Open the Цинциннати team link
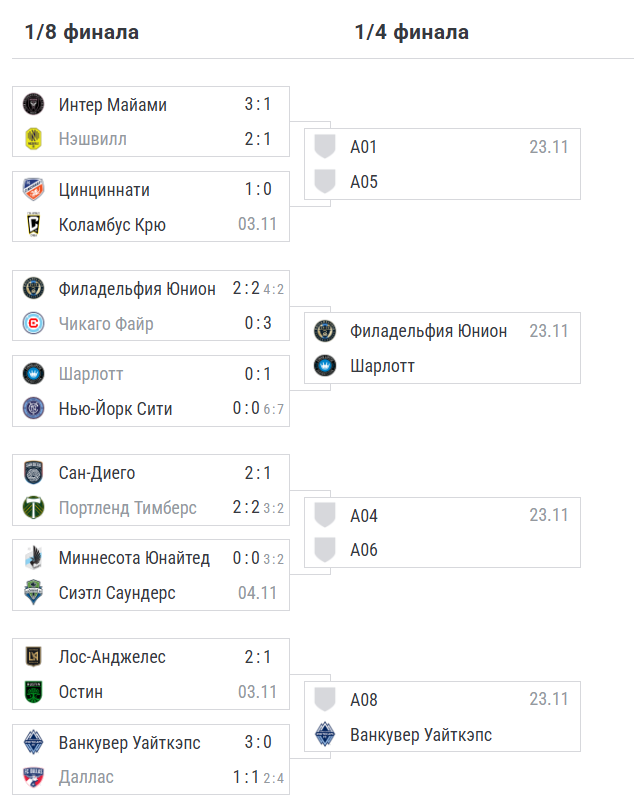Image resolution: width=634 pixels, height=795 pixels. [x=104, y=190]
